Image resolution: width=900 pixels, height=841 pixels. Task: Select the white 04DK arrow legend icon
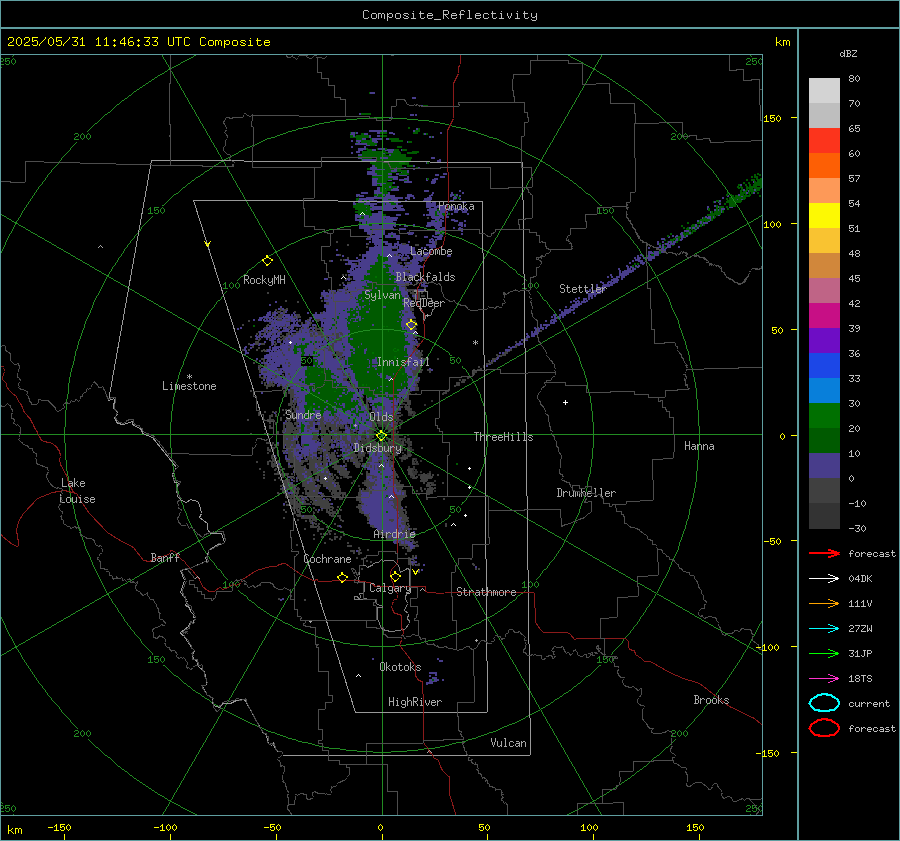point(824,578)
